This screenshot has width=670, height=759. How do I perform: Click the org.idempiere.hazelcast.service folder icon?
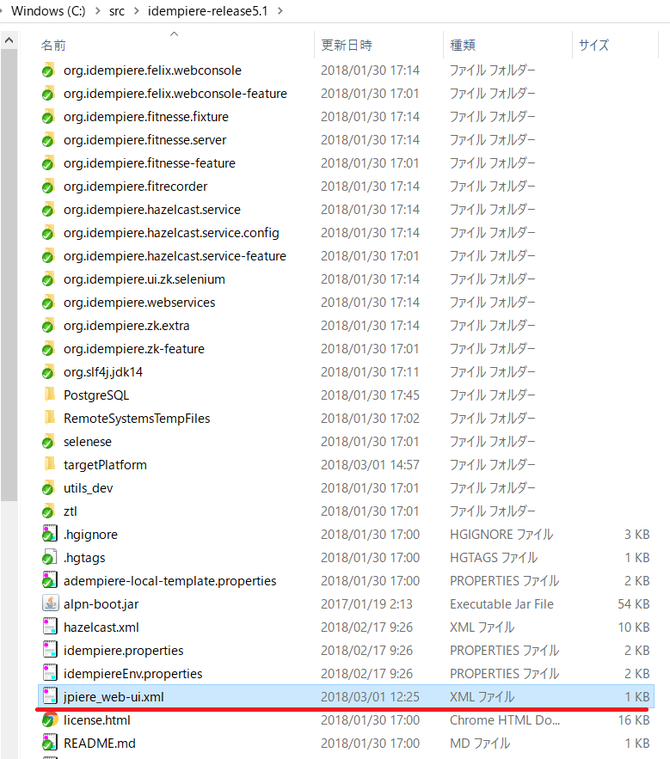tap(48, 210)
